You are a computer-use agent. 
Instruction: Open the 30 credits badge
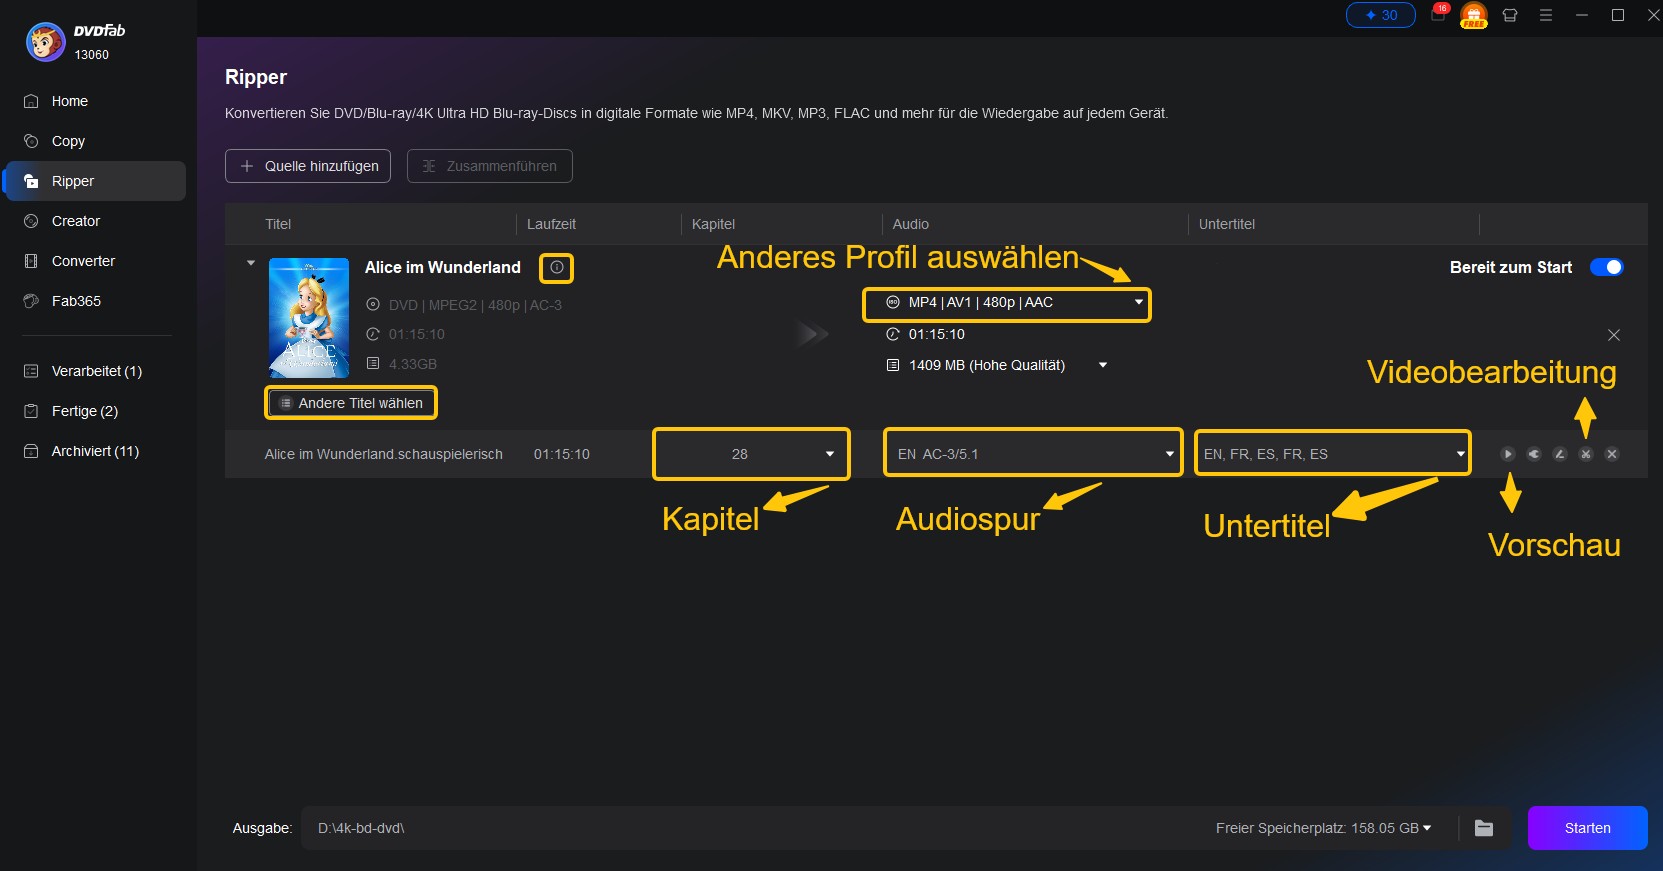click(x=1381, y=15)
